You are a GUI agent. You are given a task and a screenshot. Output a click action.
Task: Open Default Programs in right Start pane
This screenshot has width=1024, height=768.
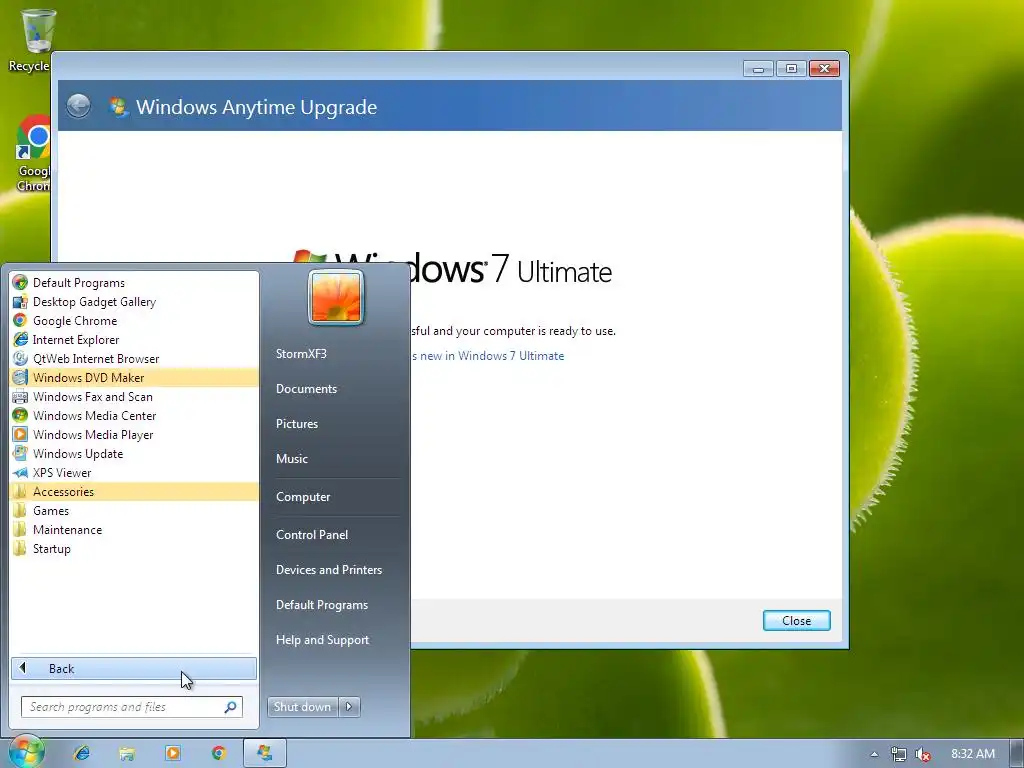(x=322, y=605)
